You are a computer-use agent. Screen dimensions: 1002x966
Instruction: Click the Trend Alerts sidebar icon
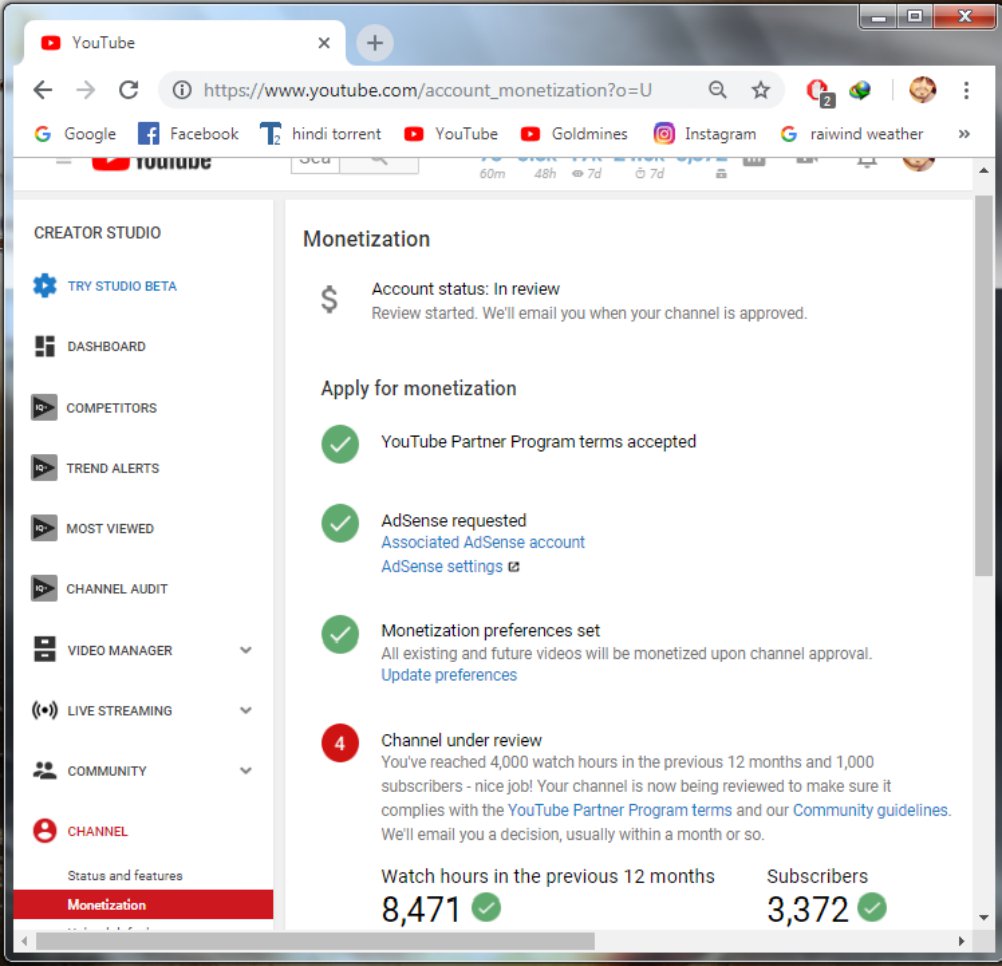point(44,468)
